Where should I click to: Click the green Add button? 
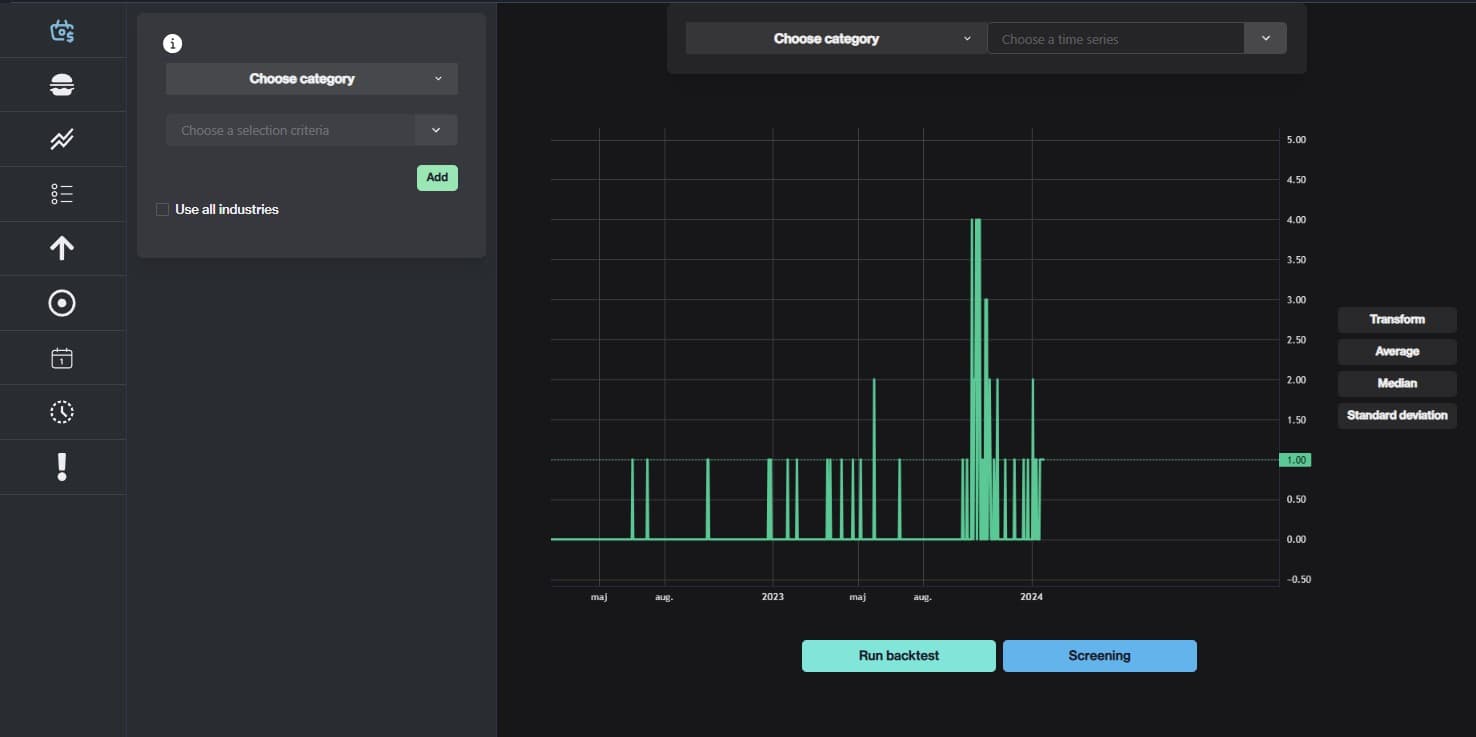(x=437, y=178)
